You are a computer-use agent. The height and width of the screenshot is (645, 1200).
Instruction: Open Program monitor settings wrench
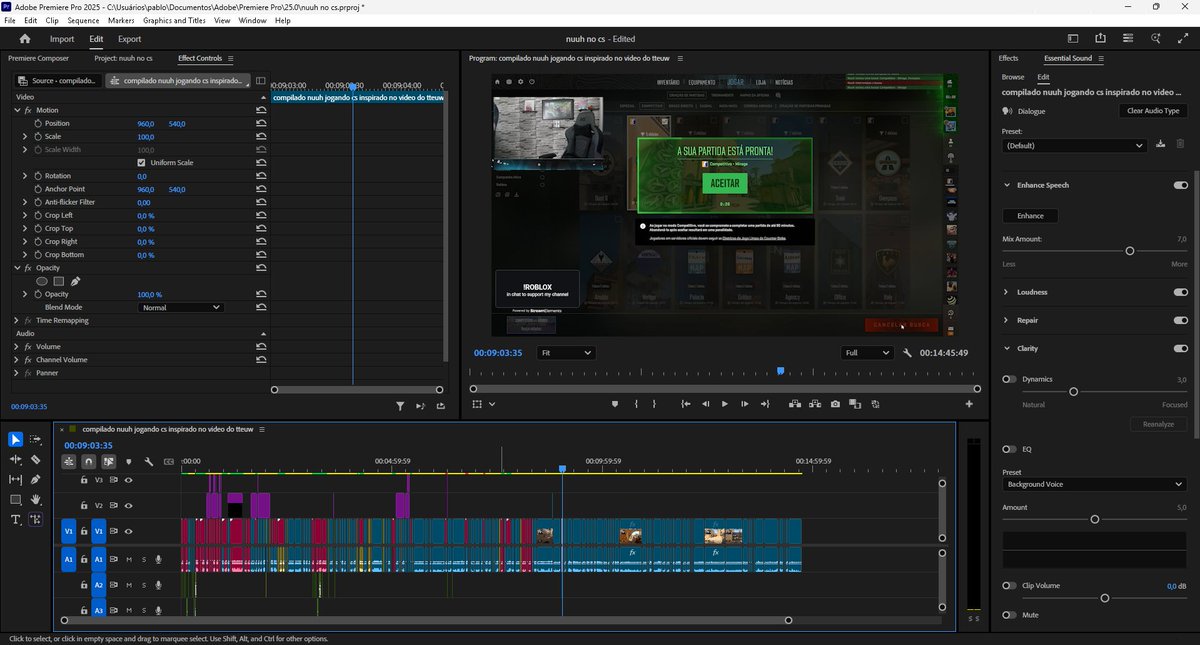tap(908, 353)
